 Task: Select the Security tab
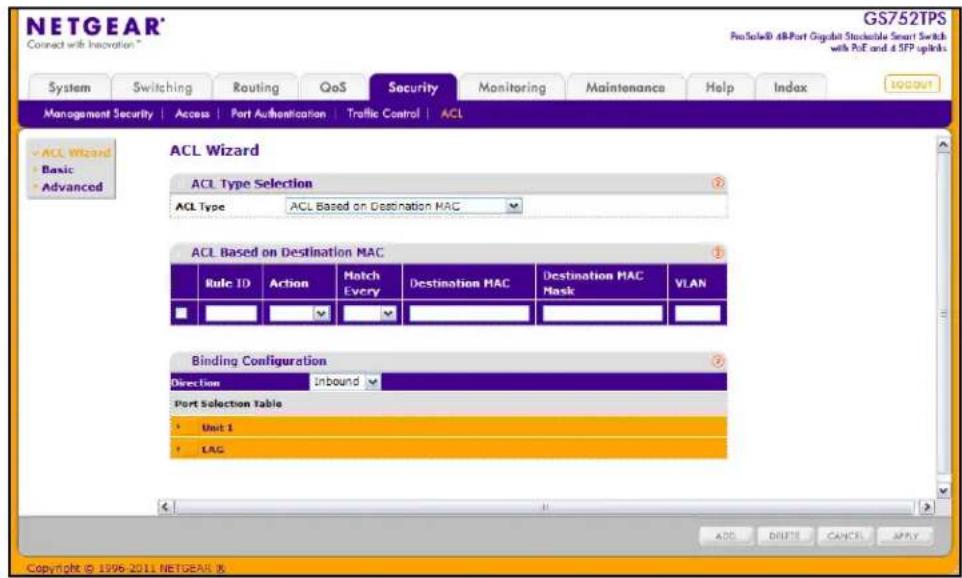tap(413, 88)
